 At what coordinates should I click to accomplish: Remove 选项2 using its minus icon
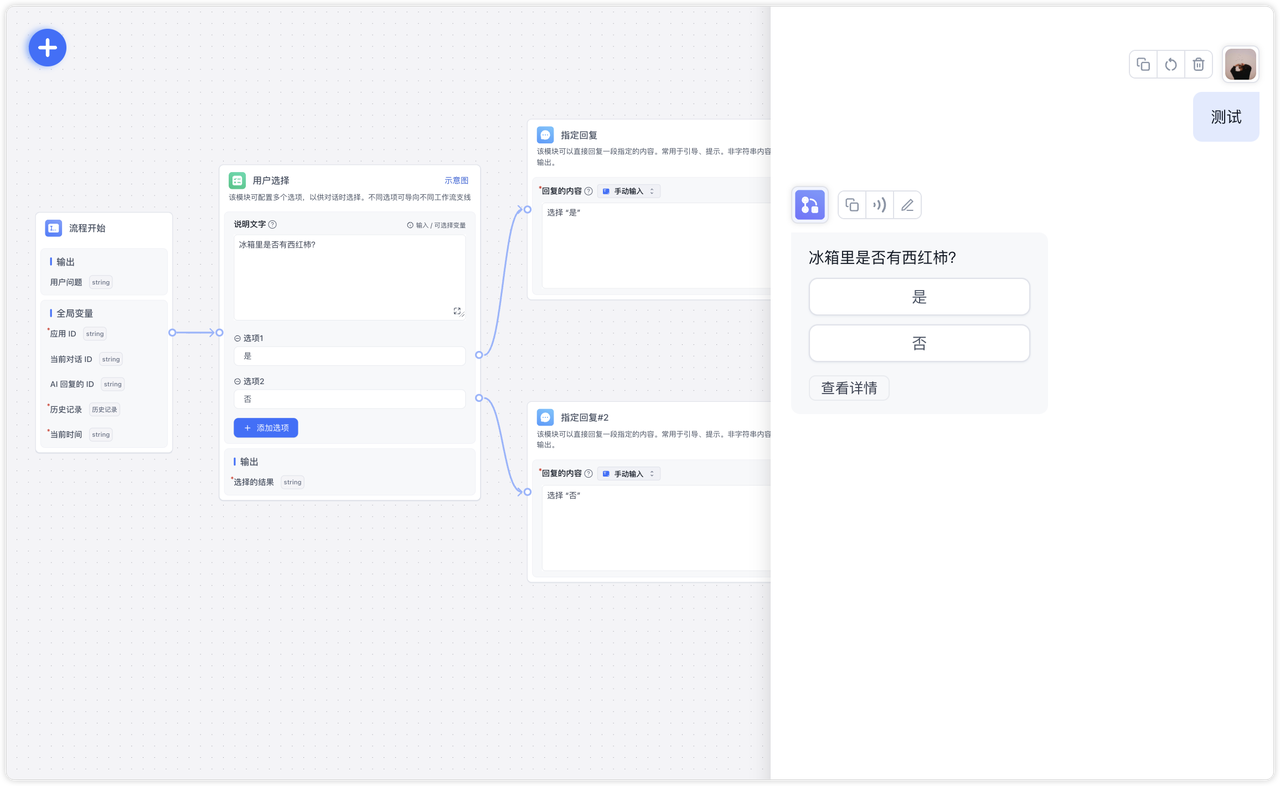tap(238, 381)
